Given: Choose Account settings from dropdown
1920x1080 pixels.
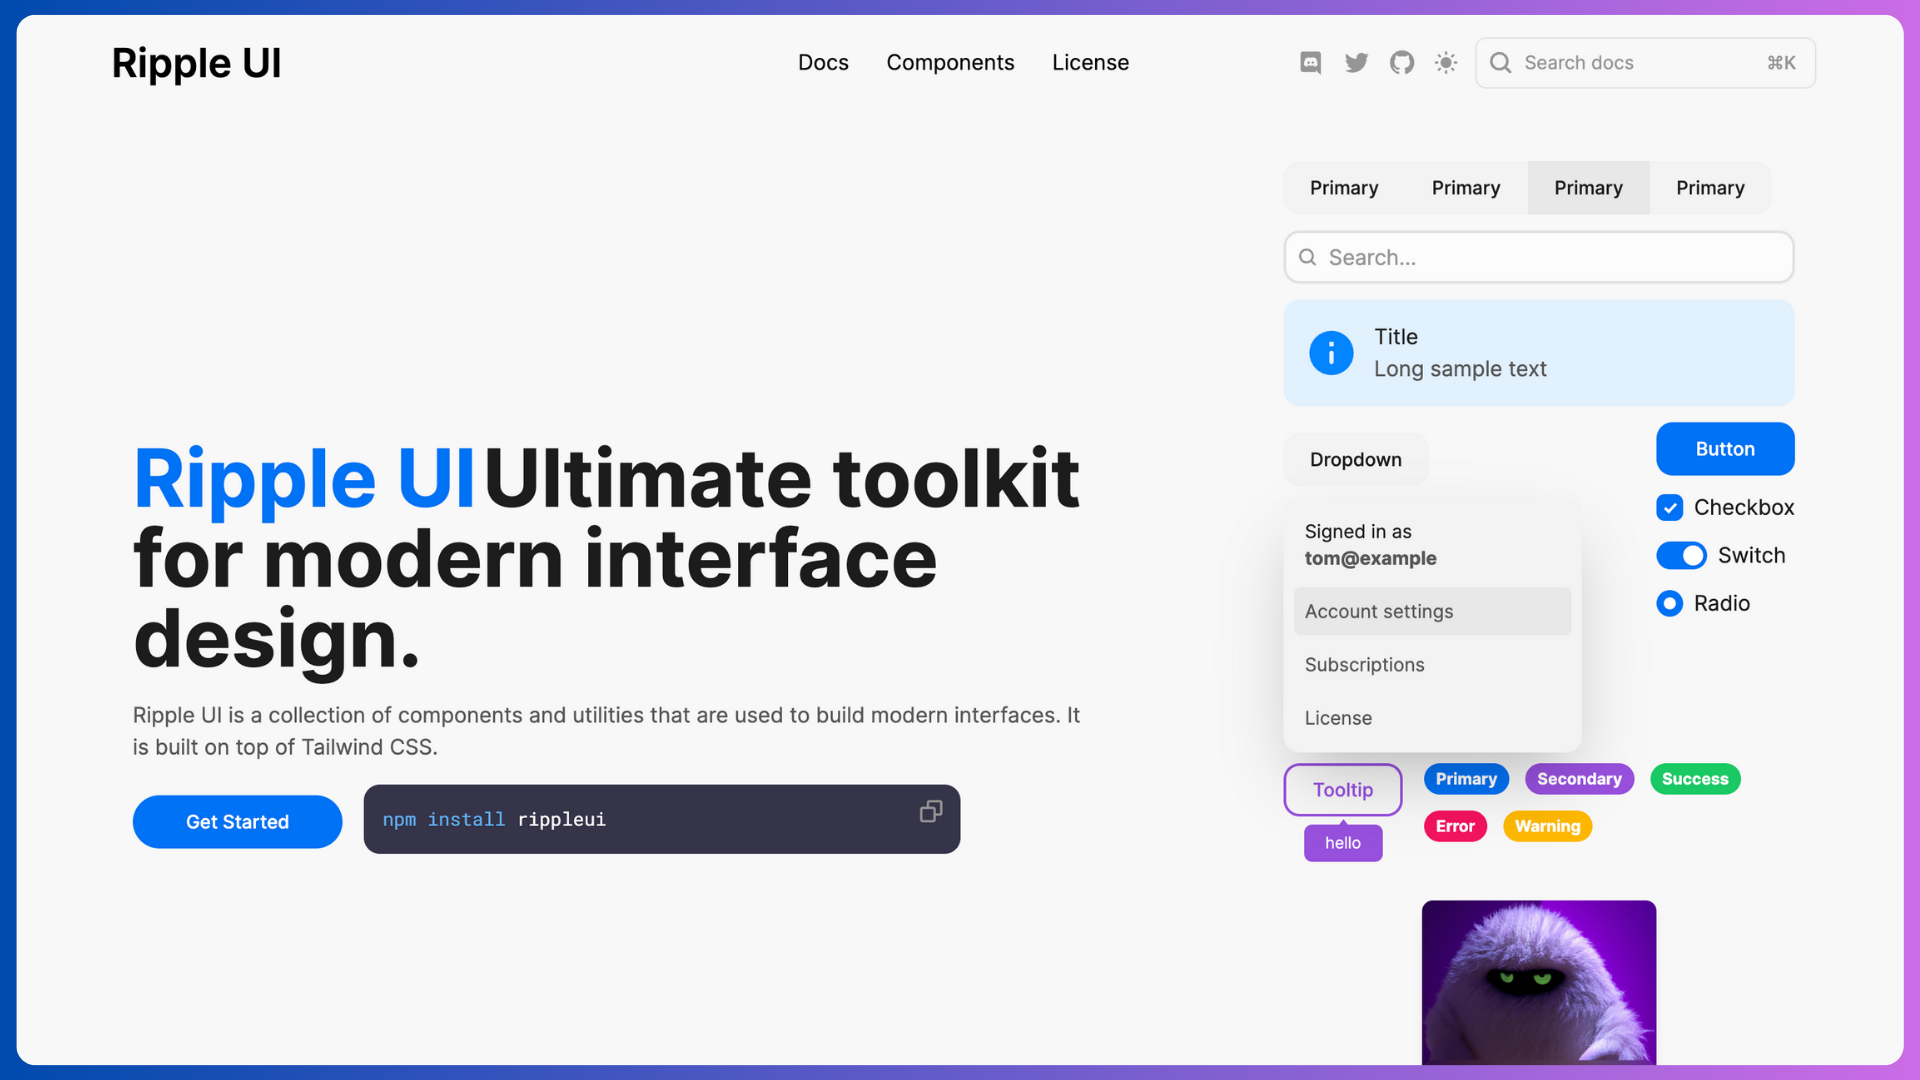Looking at the screenshot, I should tap(1432, 612).
